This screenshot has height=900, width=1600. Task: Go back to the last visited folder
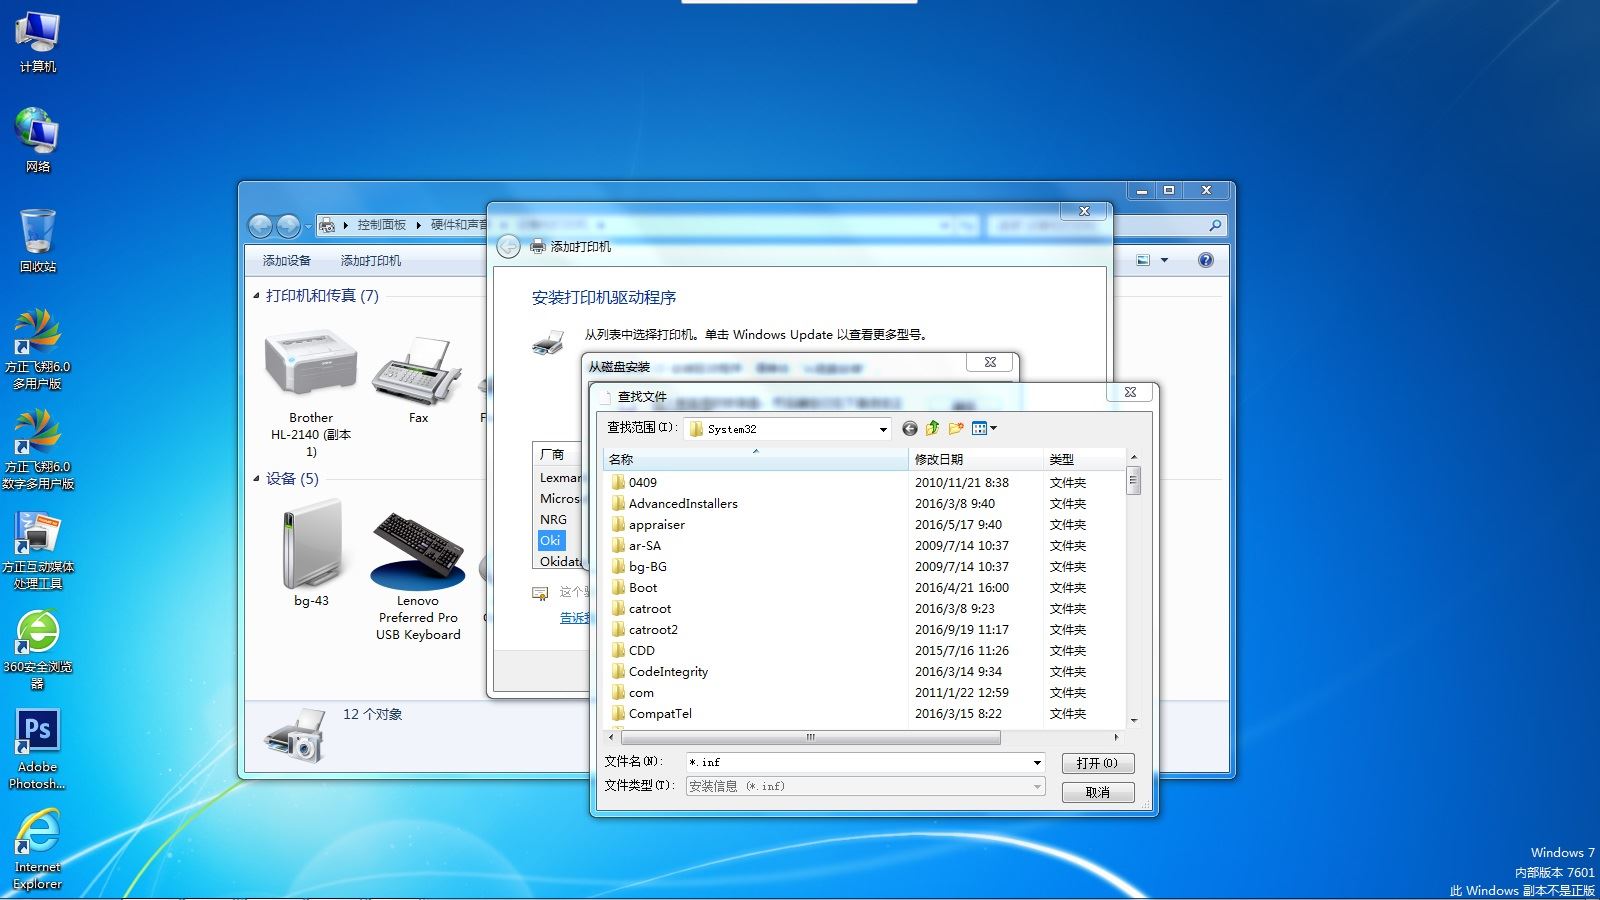(x=909, y=429)
